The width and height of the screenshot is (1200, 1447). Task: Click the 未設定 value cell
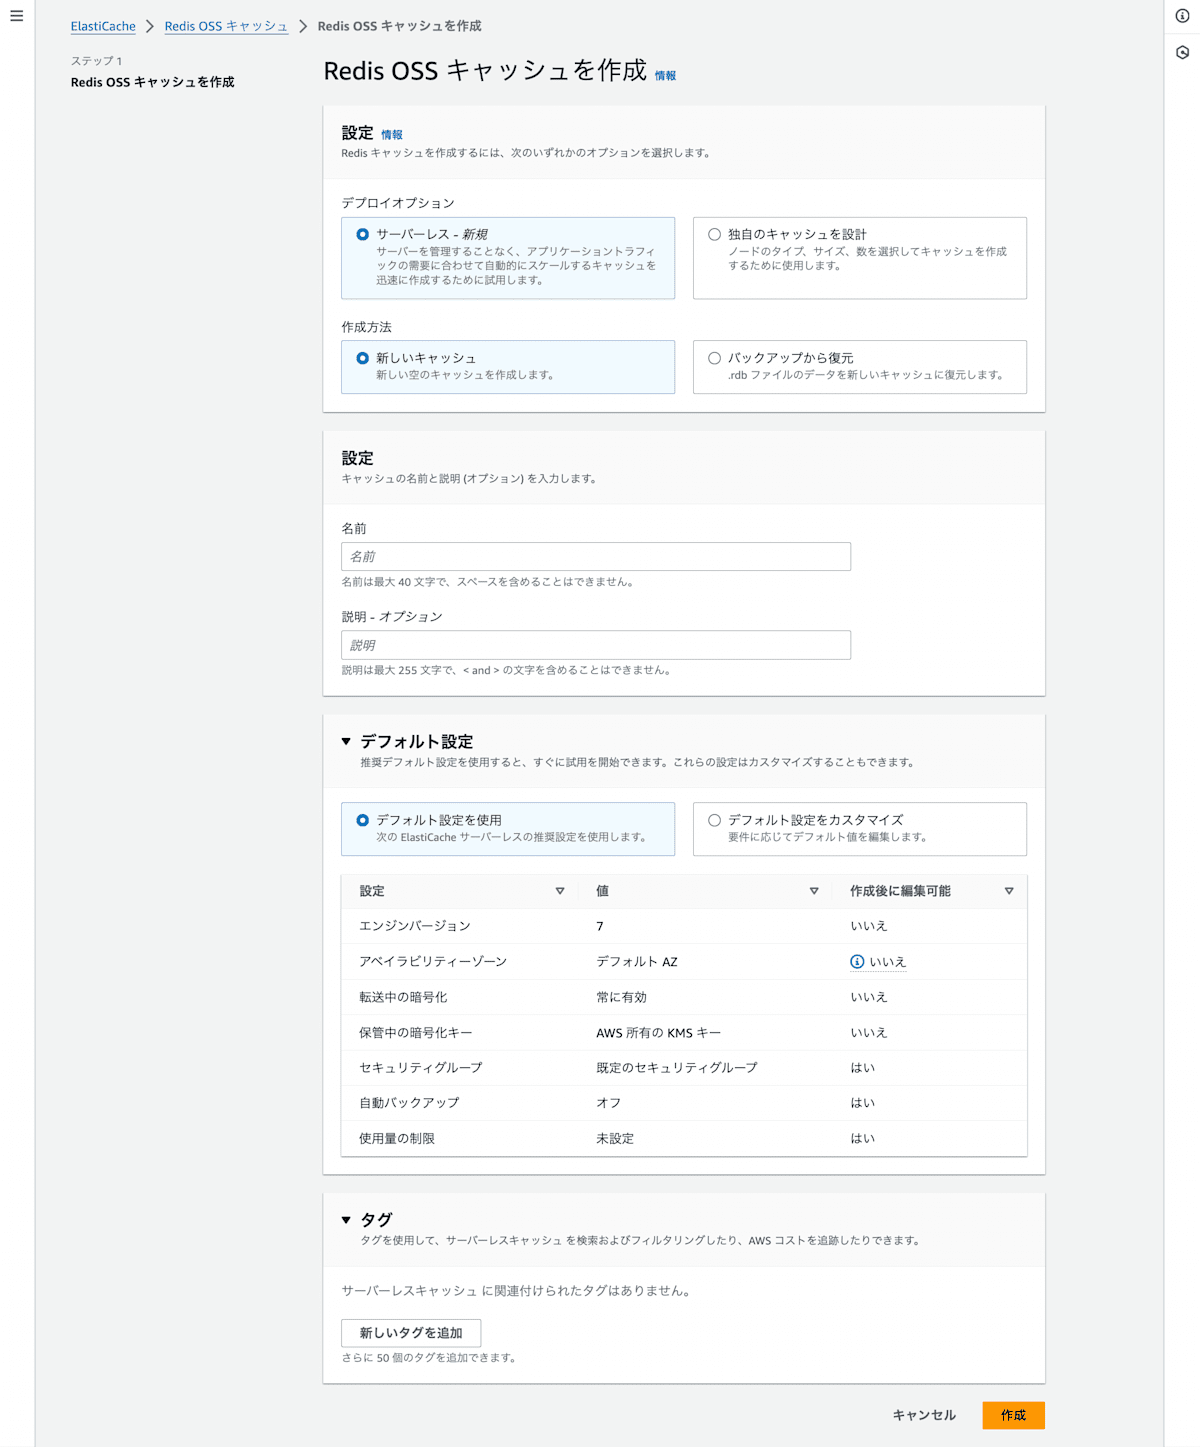point(615,1139)
